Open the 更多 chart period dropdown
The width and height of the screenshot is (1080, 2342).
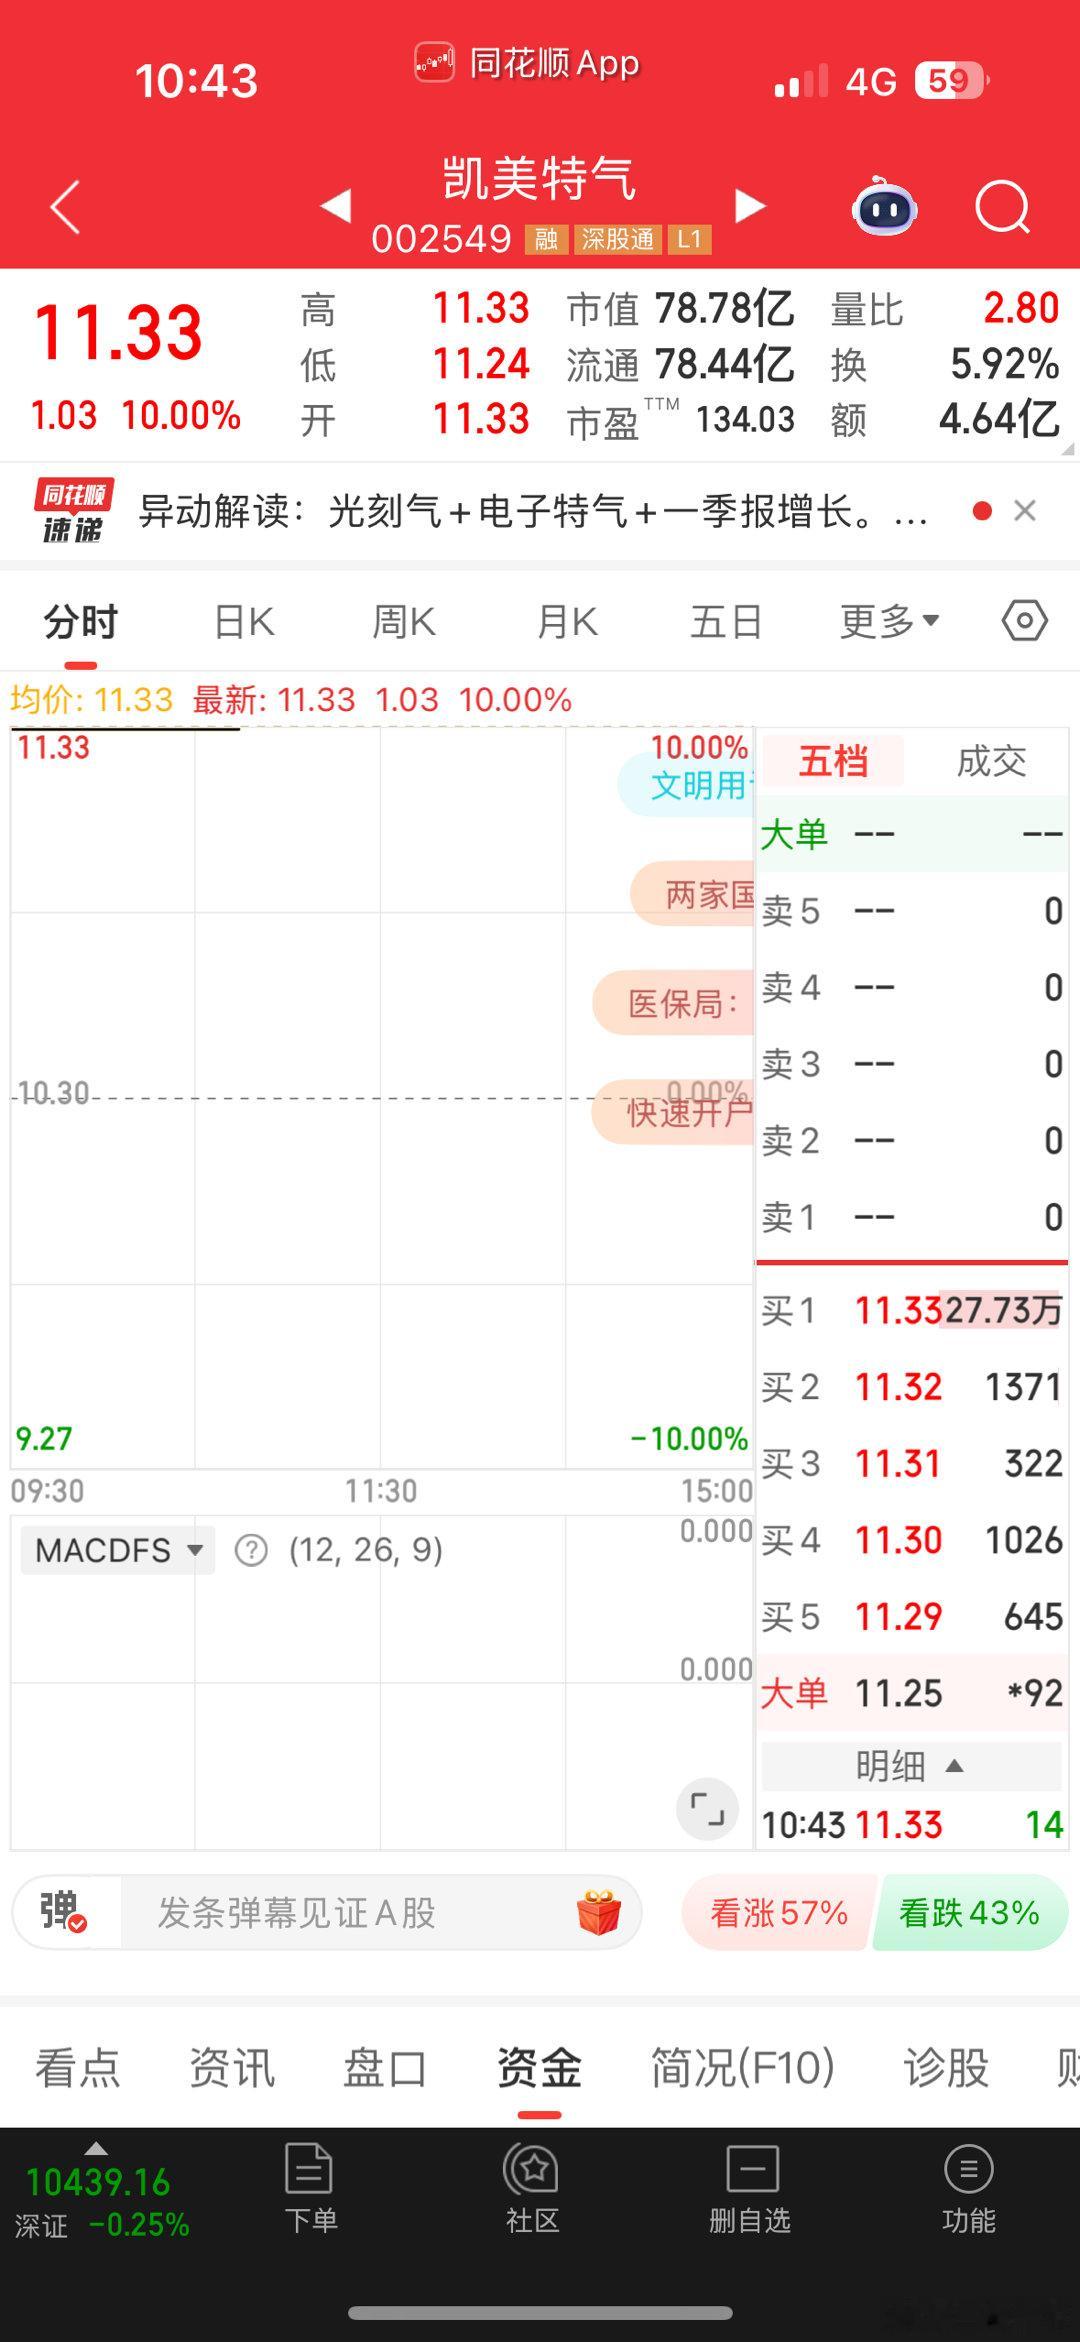pos(889,621)
